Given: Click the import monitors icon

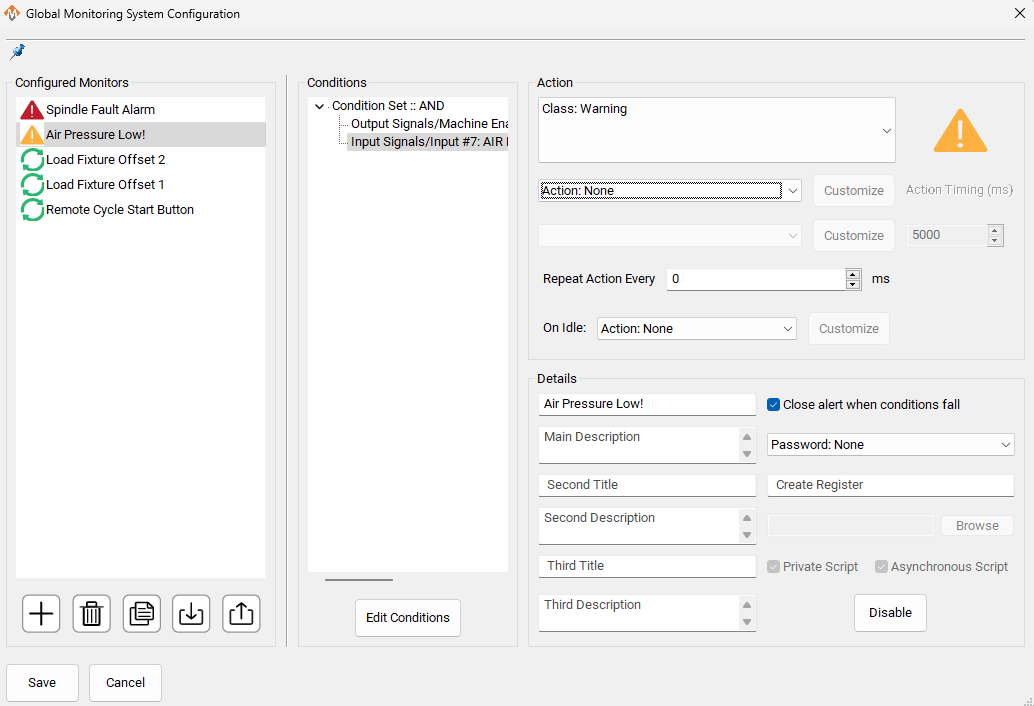Looking at the screenshot, I should point(191,613).
